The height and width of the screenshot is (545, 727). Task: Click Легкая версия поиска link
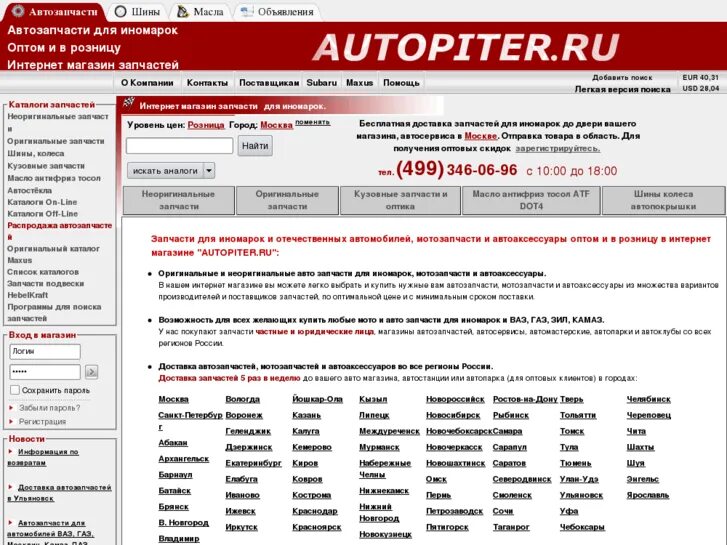pos(623,89)
